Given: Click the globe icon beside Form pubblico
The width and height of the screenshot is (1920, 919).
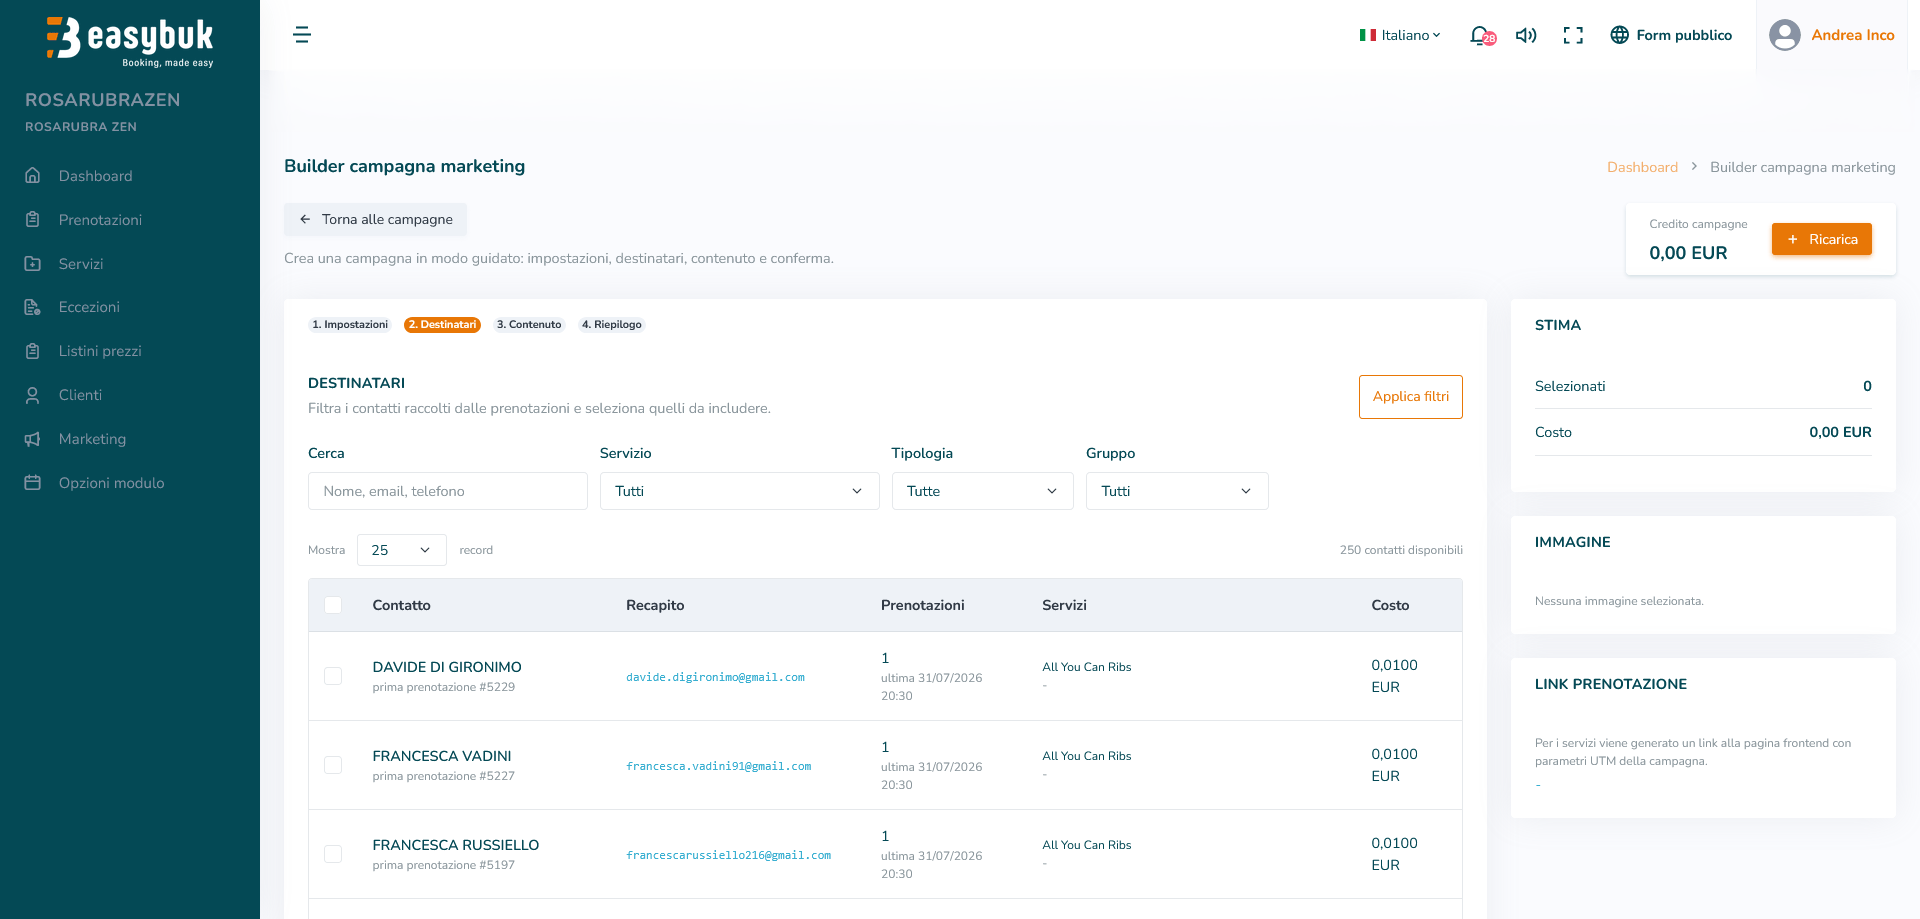Looking at the screenshot, I should click(1620, 35).
